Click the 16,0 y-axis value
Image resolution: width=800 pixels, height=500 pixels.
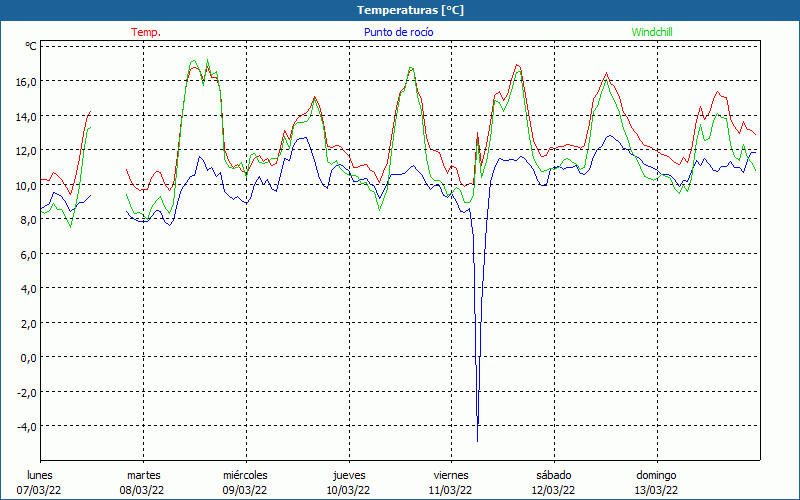(24, 81)
